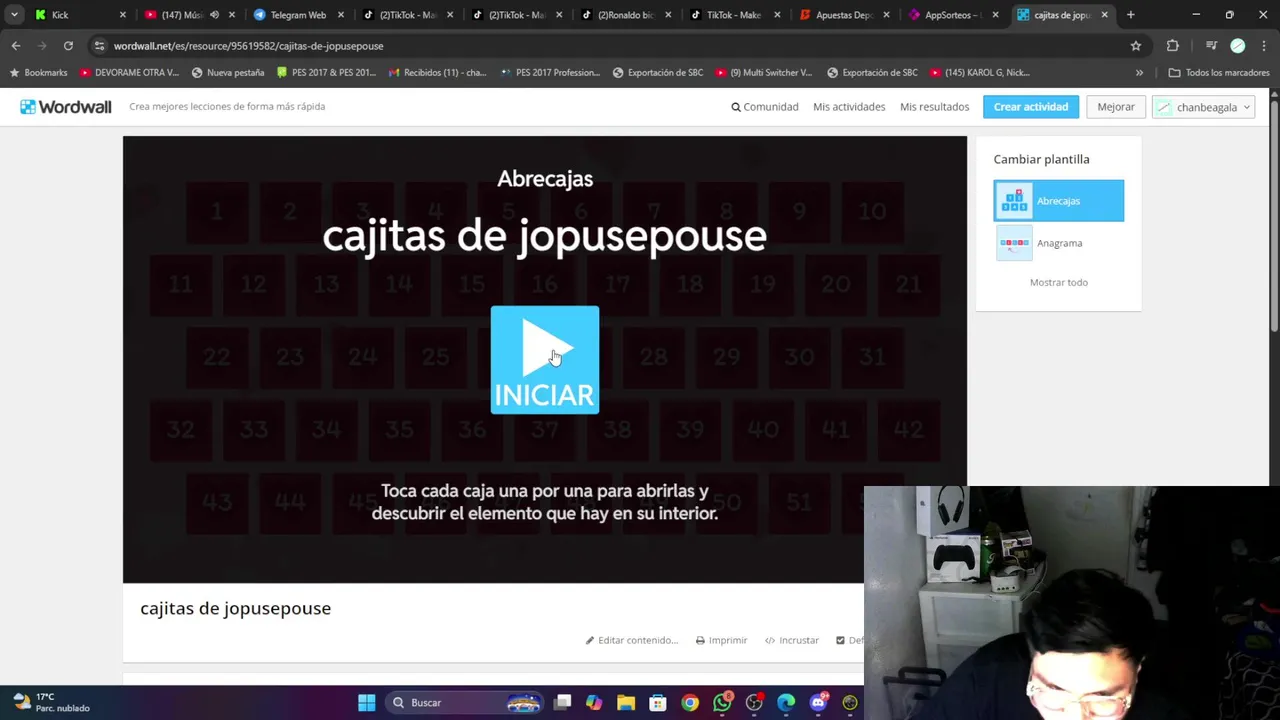This screenshot has height=720, width=1280.
Task: Open the Recibidos (11) Gmail bookmark
Action: click(x=438, y=73)
